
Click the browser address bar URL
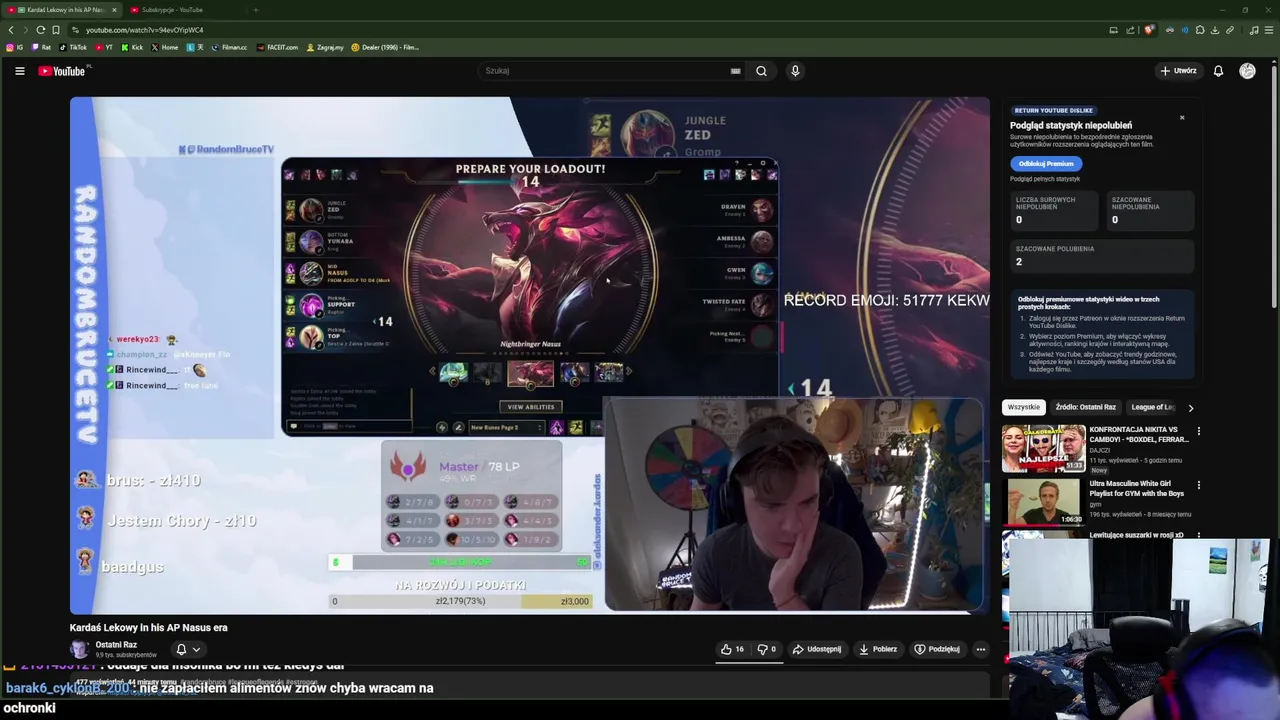(144, 30)
